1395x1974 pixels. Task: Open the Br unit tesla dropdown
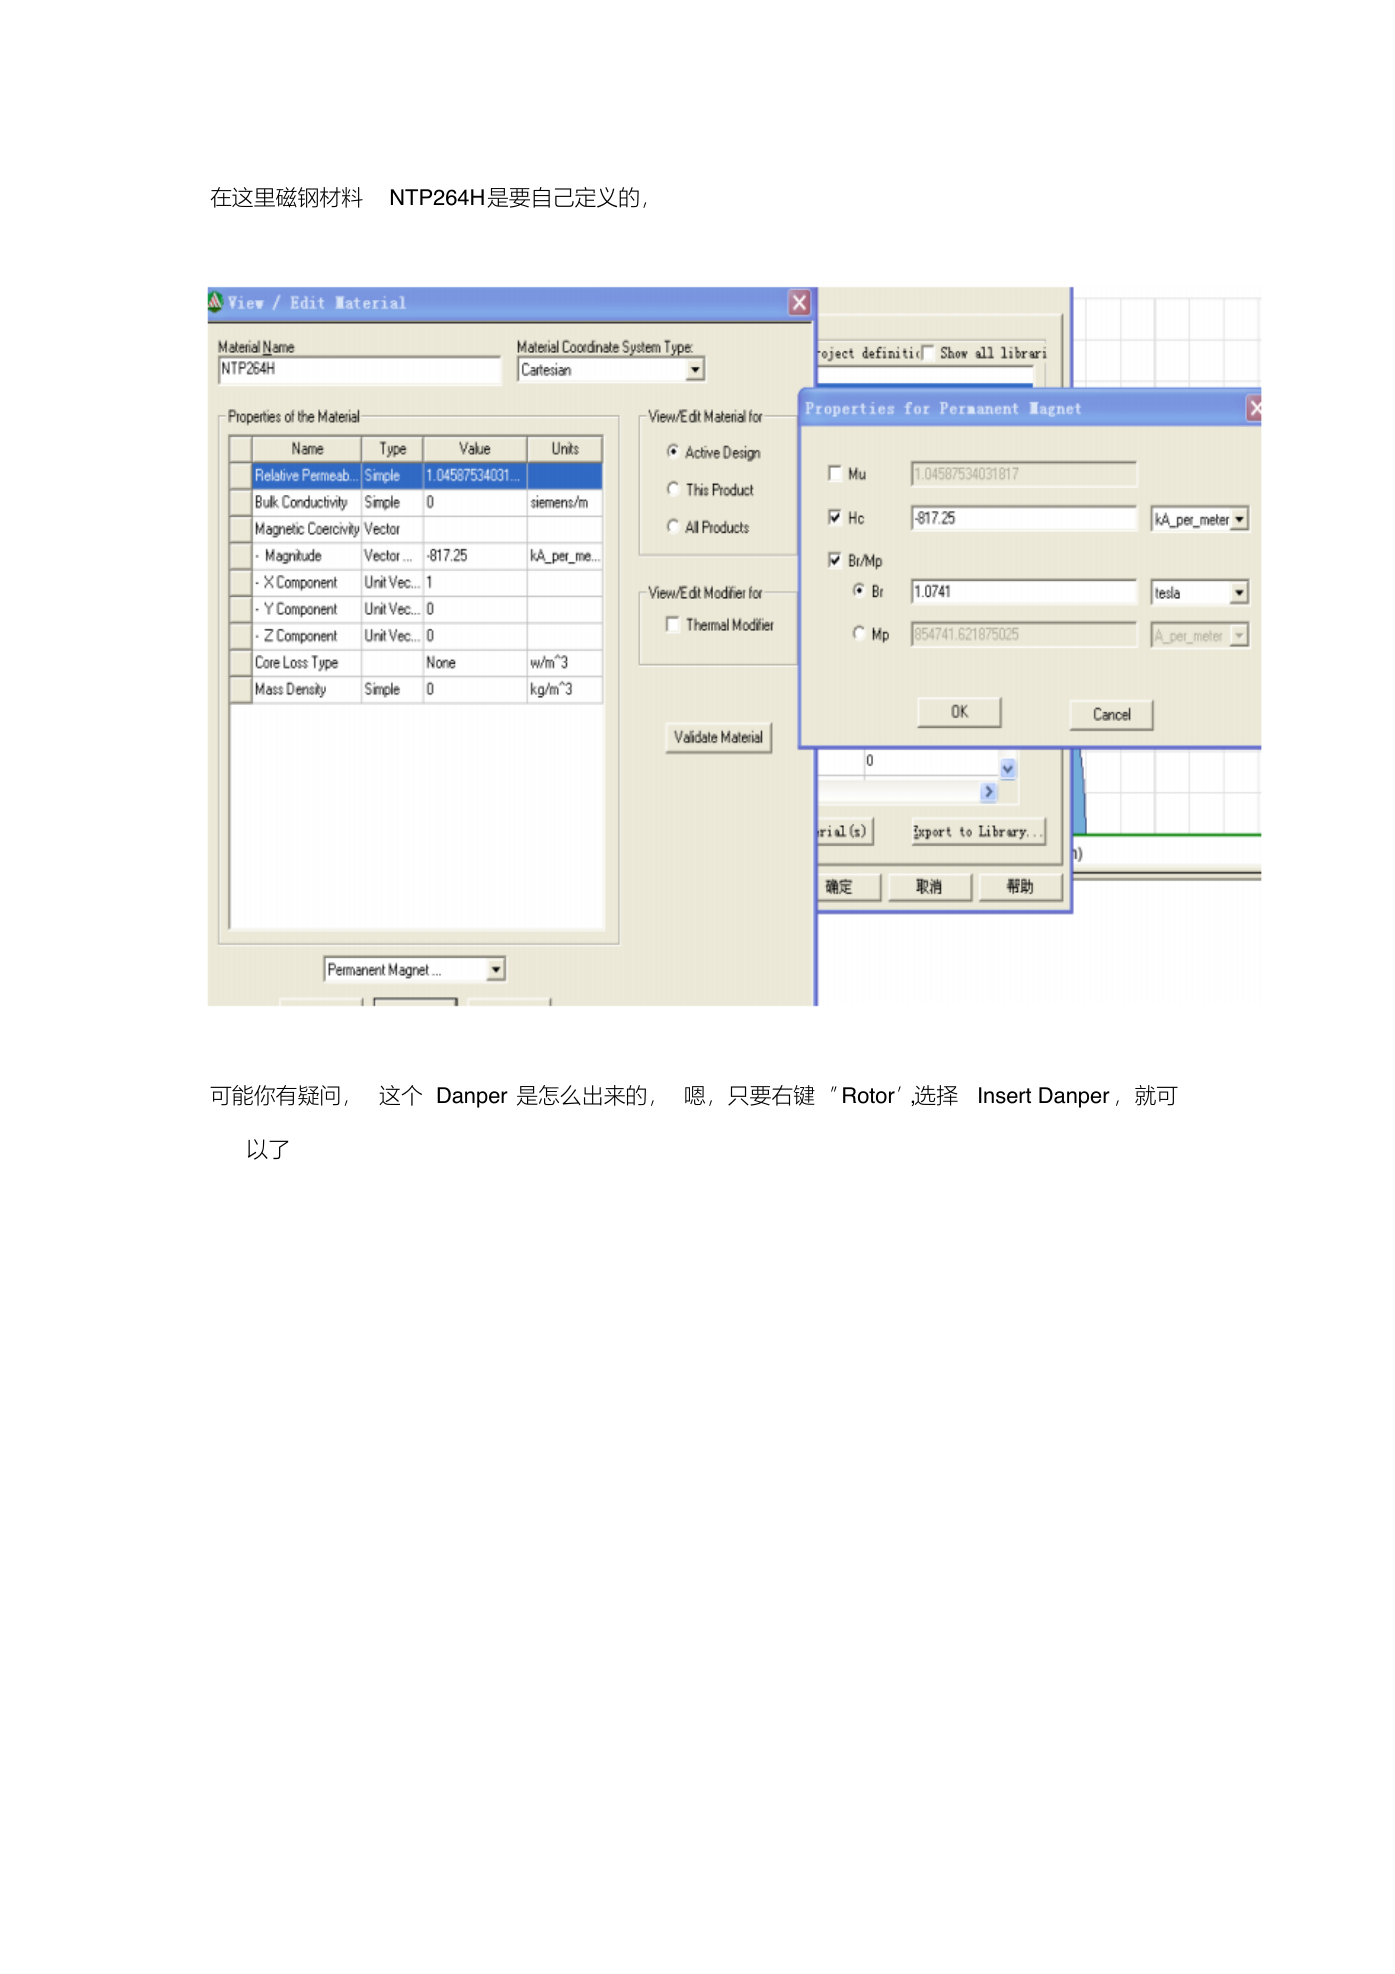pyautogui.click(x=1240, y=593)
